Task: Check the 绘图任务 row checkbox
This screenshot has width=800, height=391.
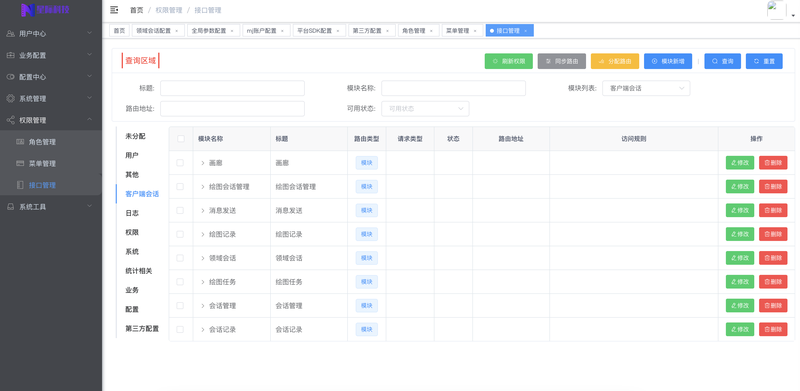Action: [x=180, y=282]
